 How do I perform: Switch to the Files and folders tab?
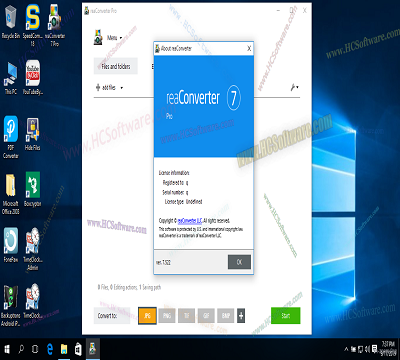pyautogui.click(x=116, y=66)
